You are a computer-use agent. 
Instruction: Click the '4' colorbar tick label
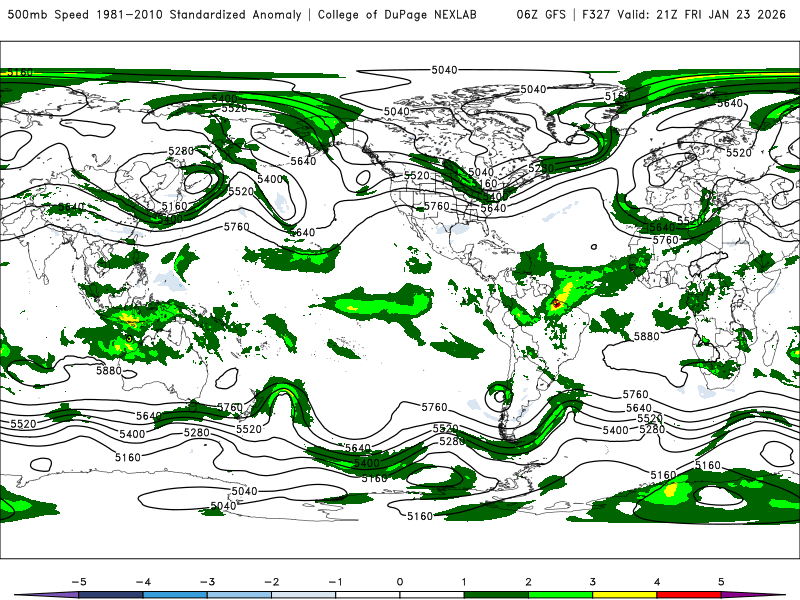pos(657,582)
